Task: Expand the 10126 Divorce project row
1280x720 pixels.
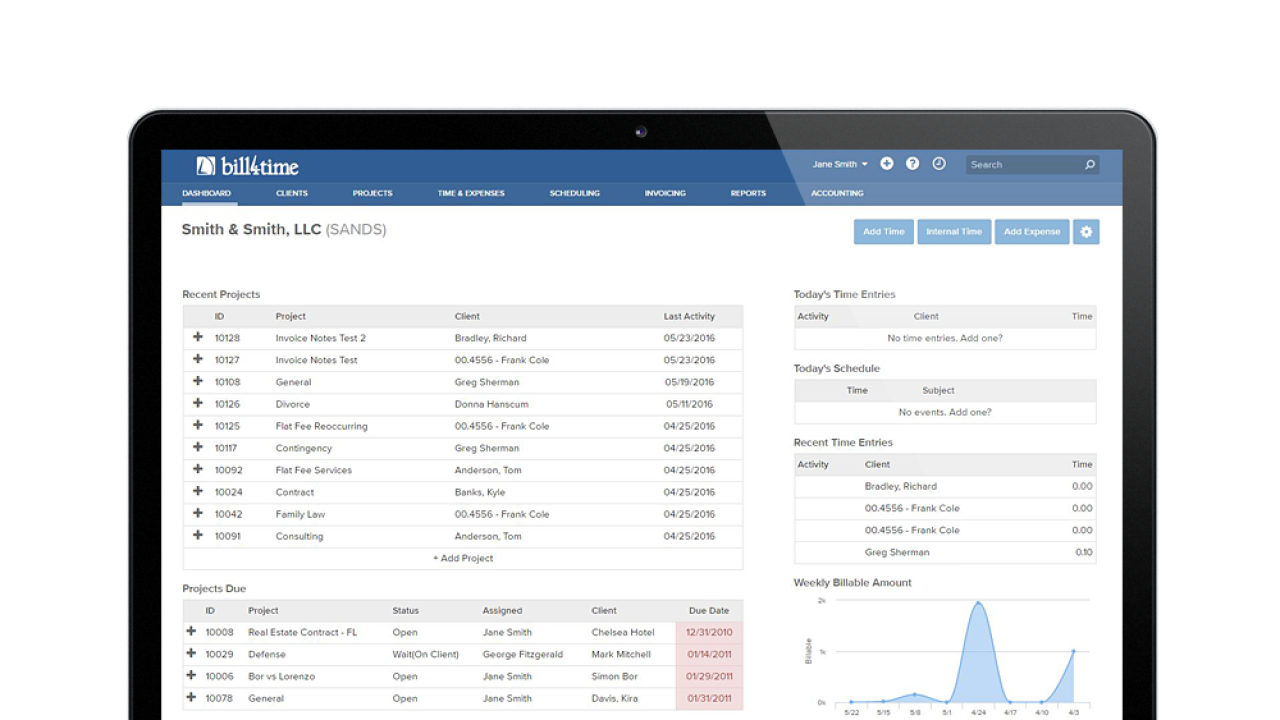Action: pyautogui.click(x=198, y=404)
